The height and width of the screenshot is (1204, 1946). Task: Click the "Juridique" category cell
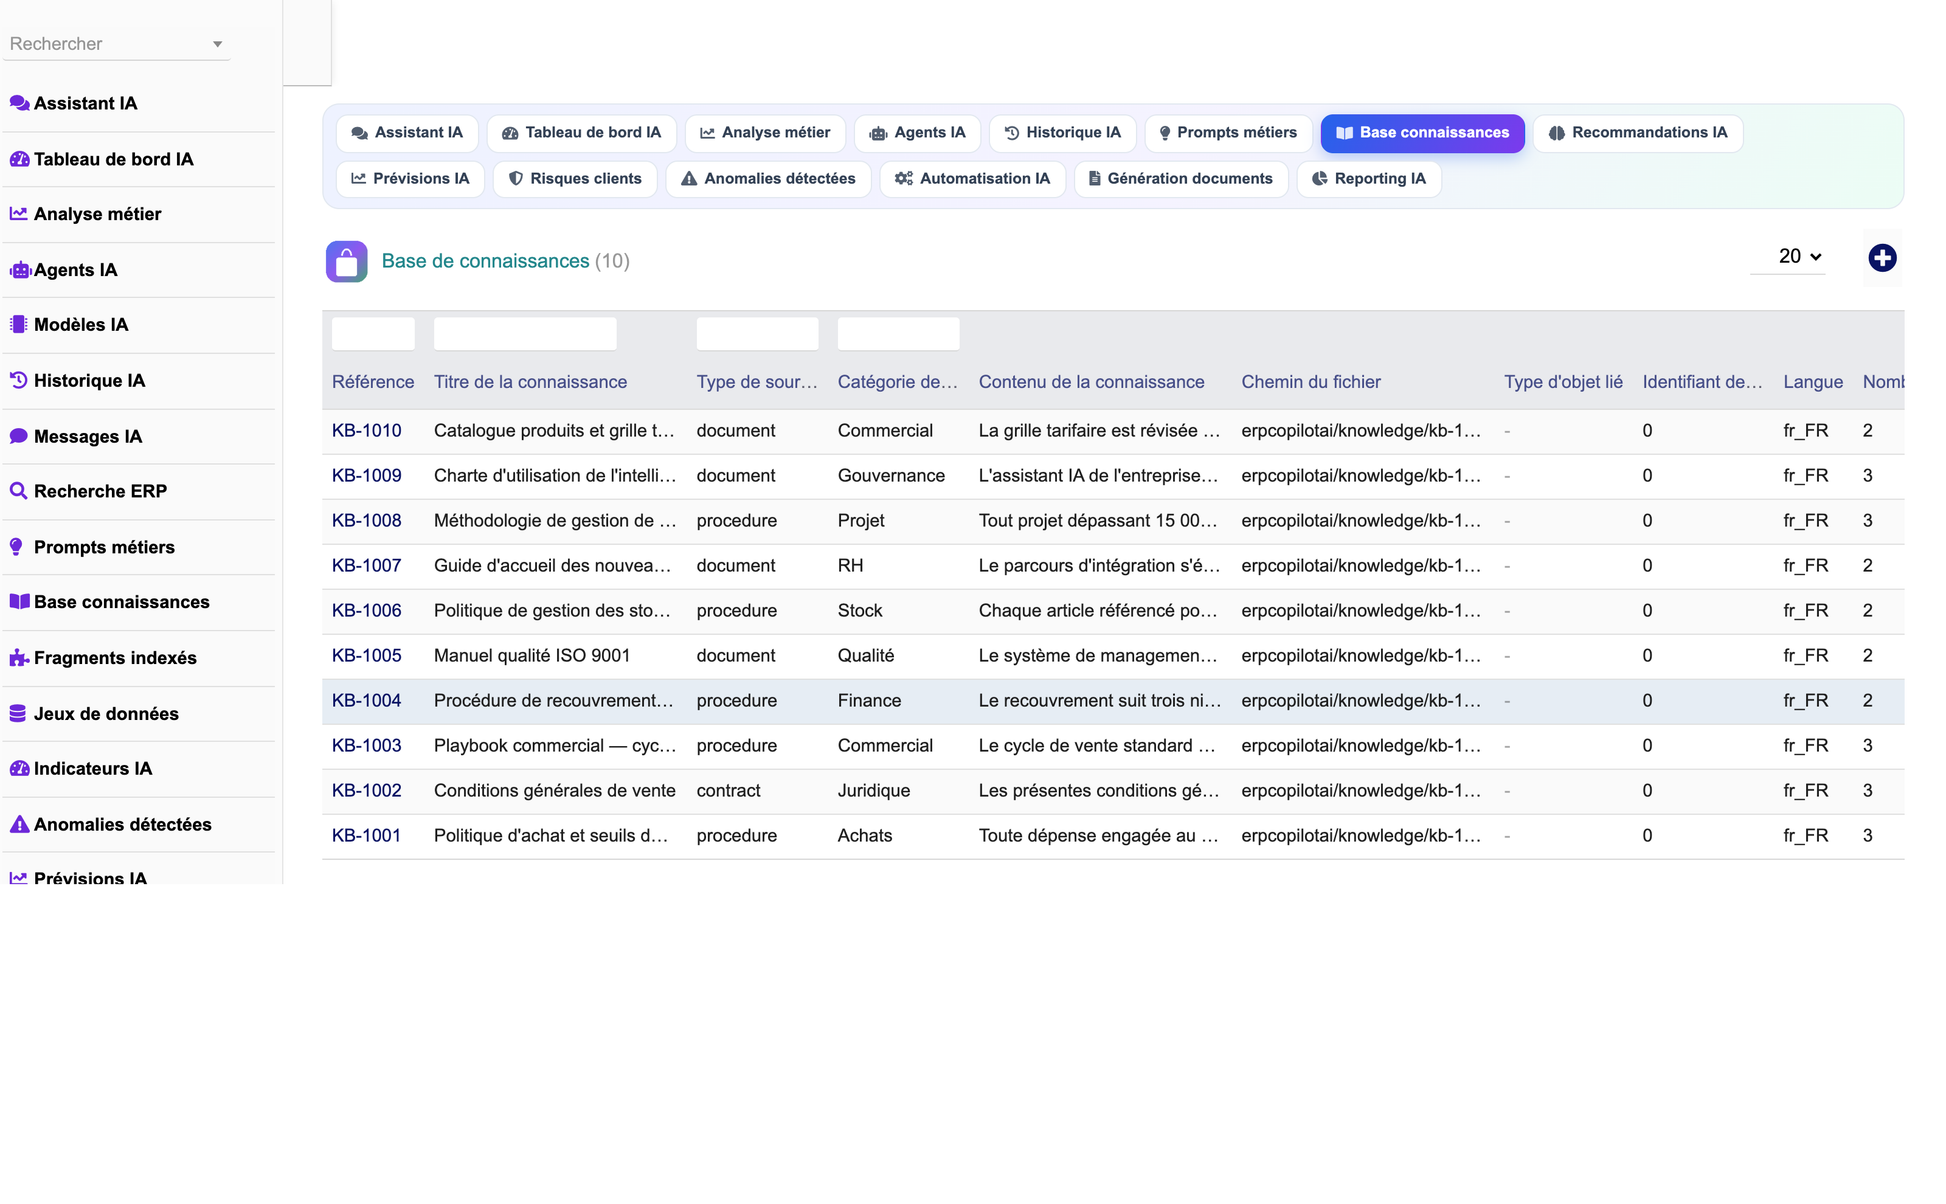(874, 791)
